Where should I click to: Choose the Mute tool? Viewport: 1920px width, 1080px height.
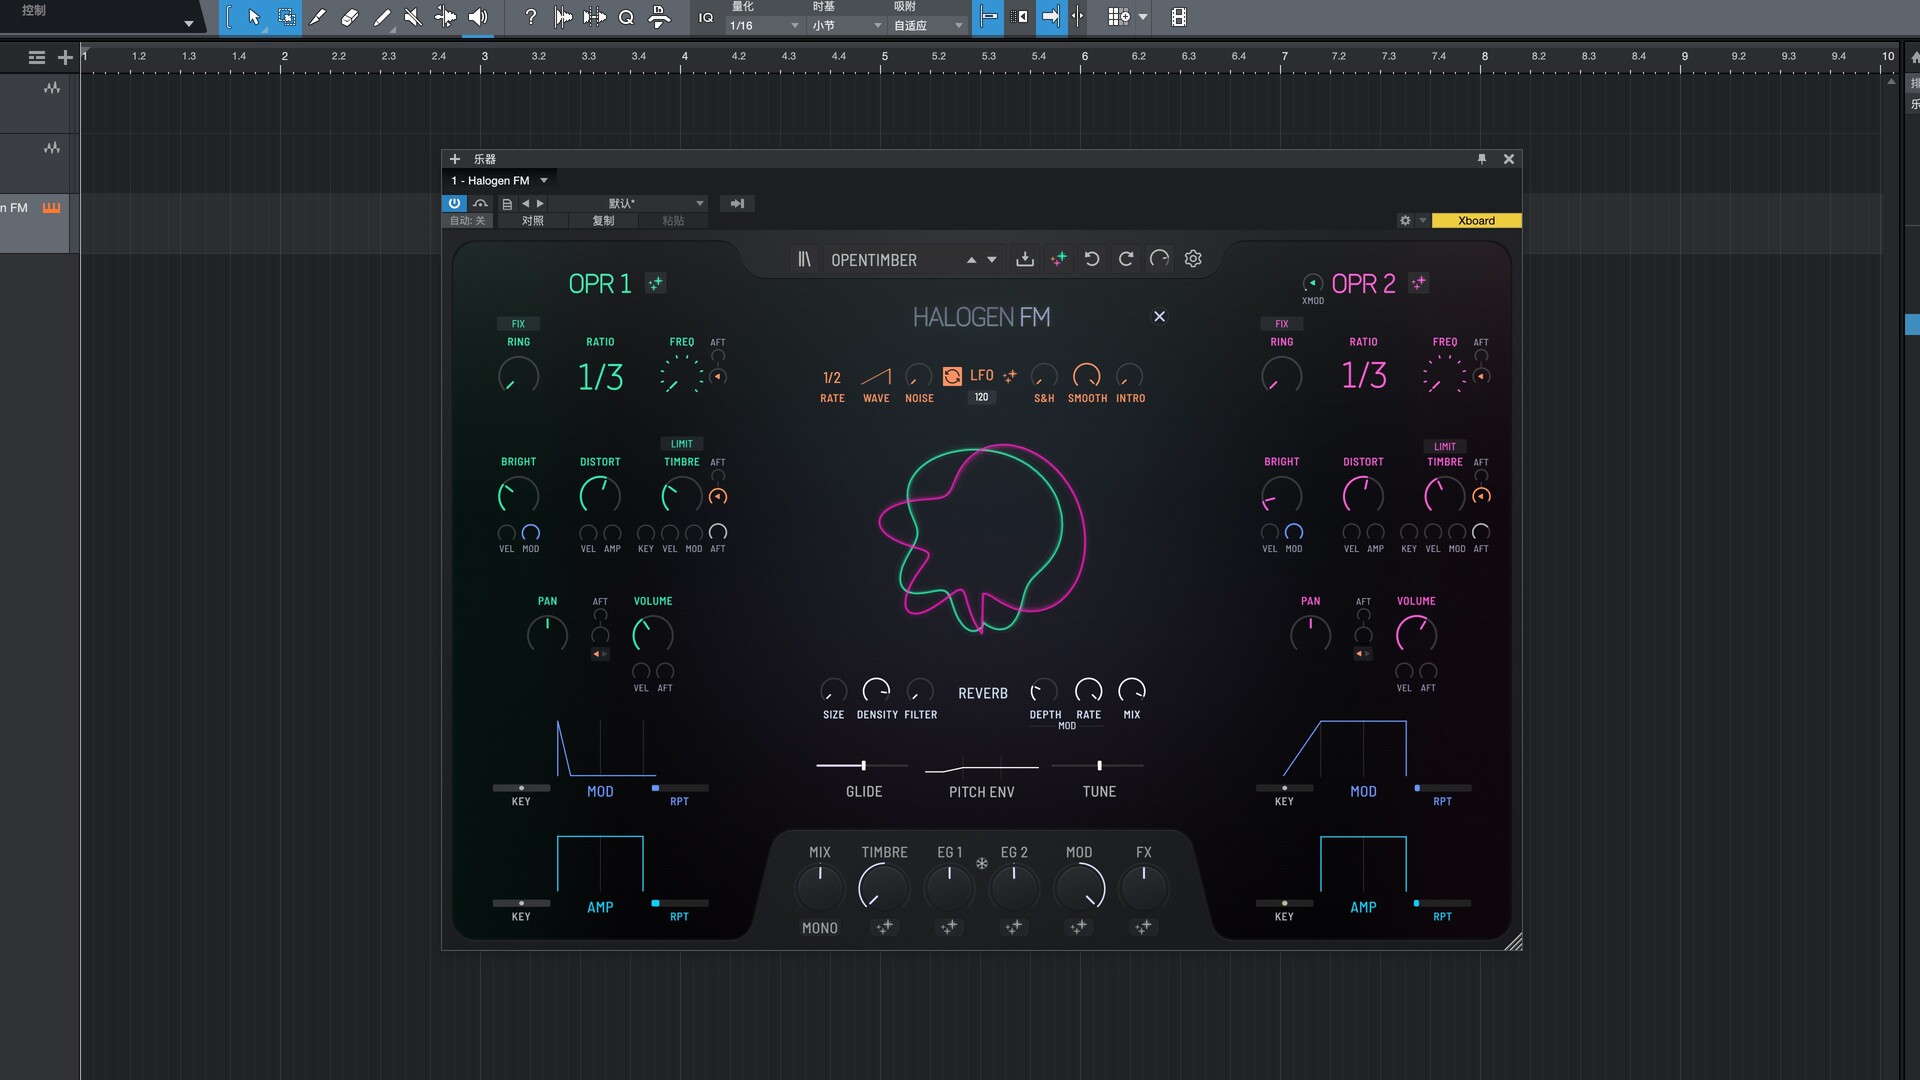point(413,17)
